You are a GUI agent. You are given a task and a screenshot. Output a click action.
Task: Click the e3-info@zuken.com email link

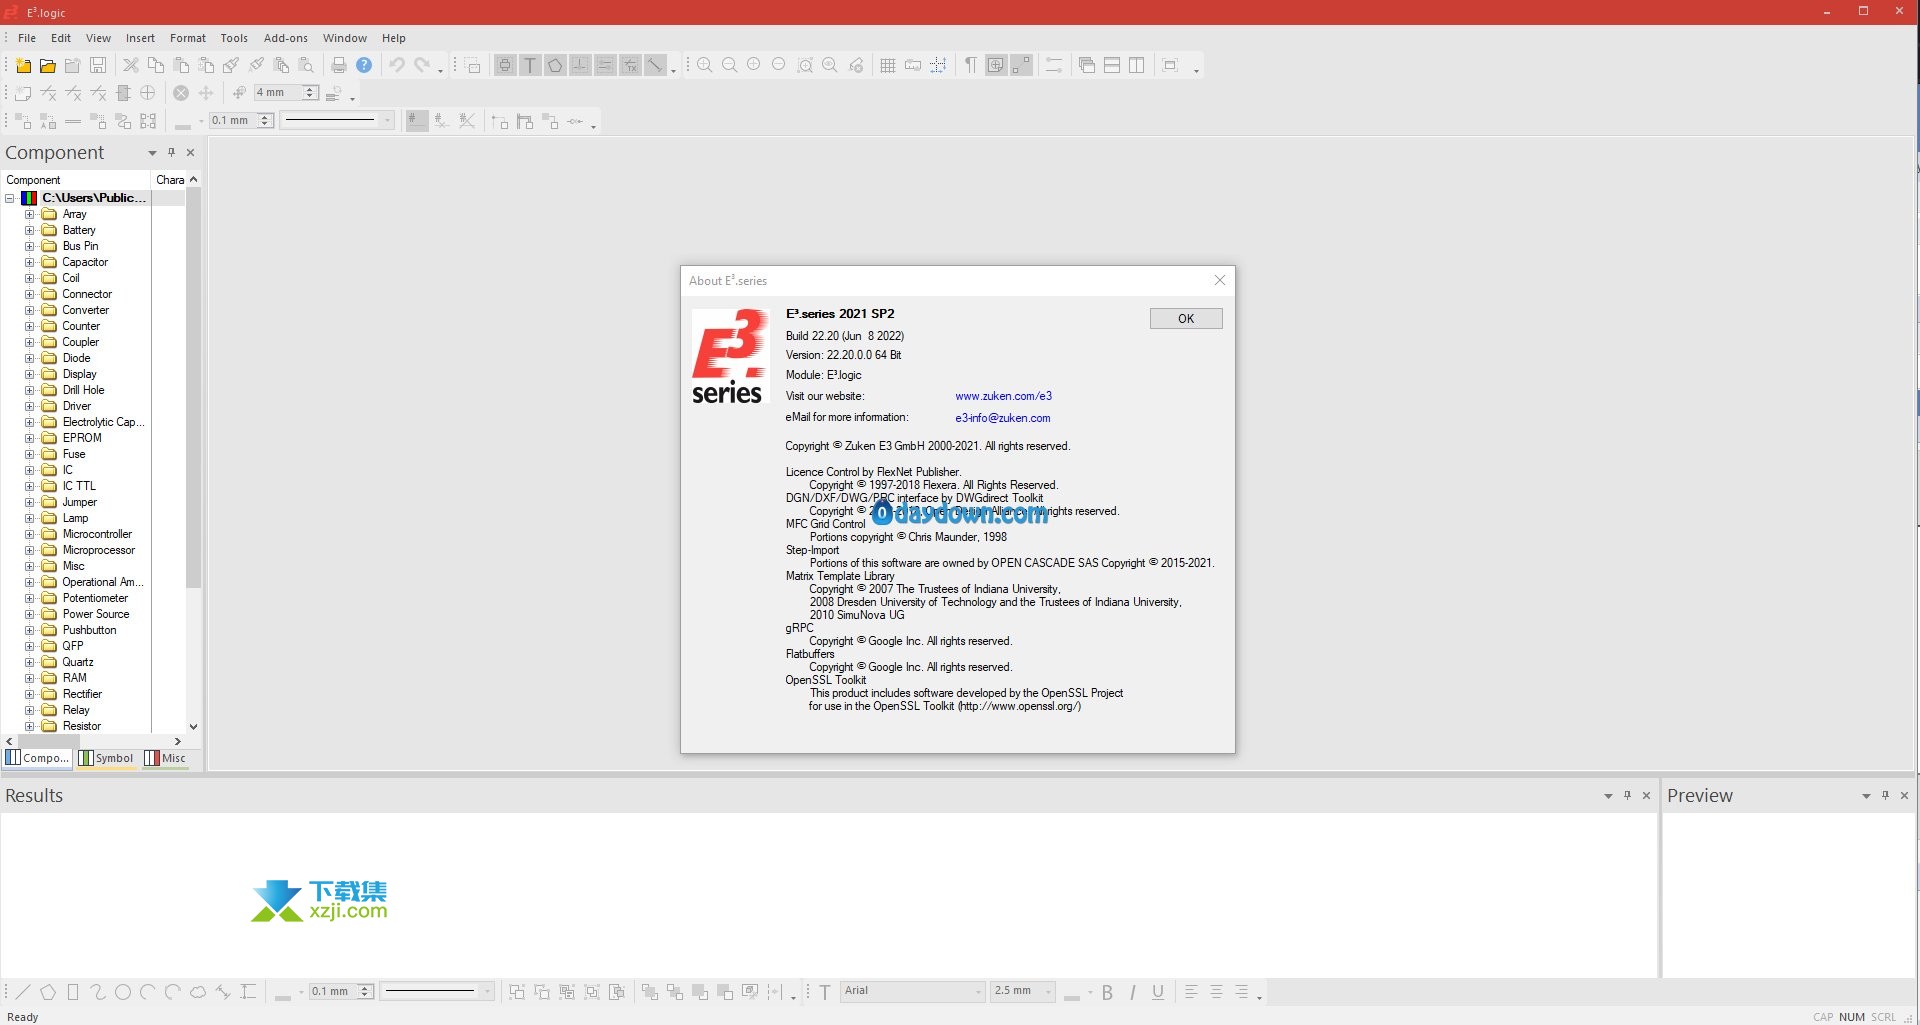[1002, 418]
